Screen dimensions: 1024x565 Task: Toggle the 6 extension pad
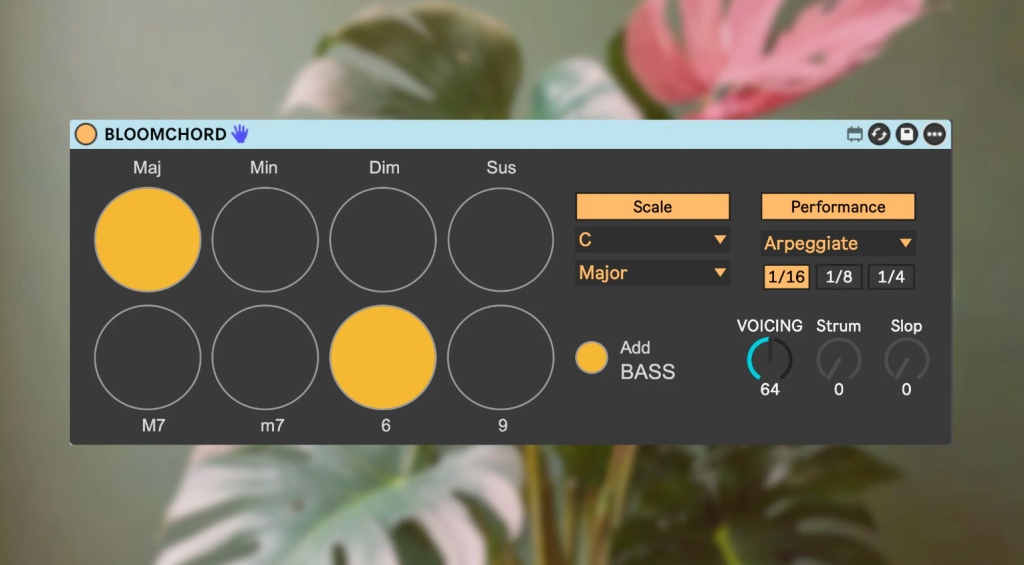click(x=383, y=357)
